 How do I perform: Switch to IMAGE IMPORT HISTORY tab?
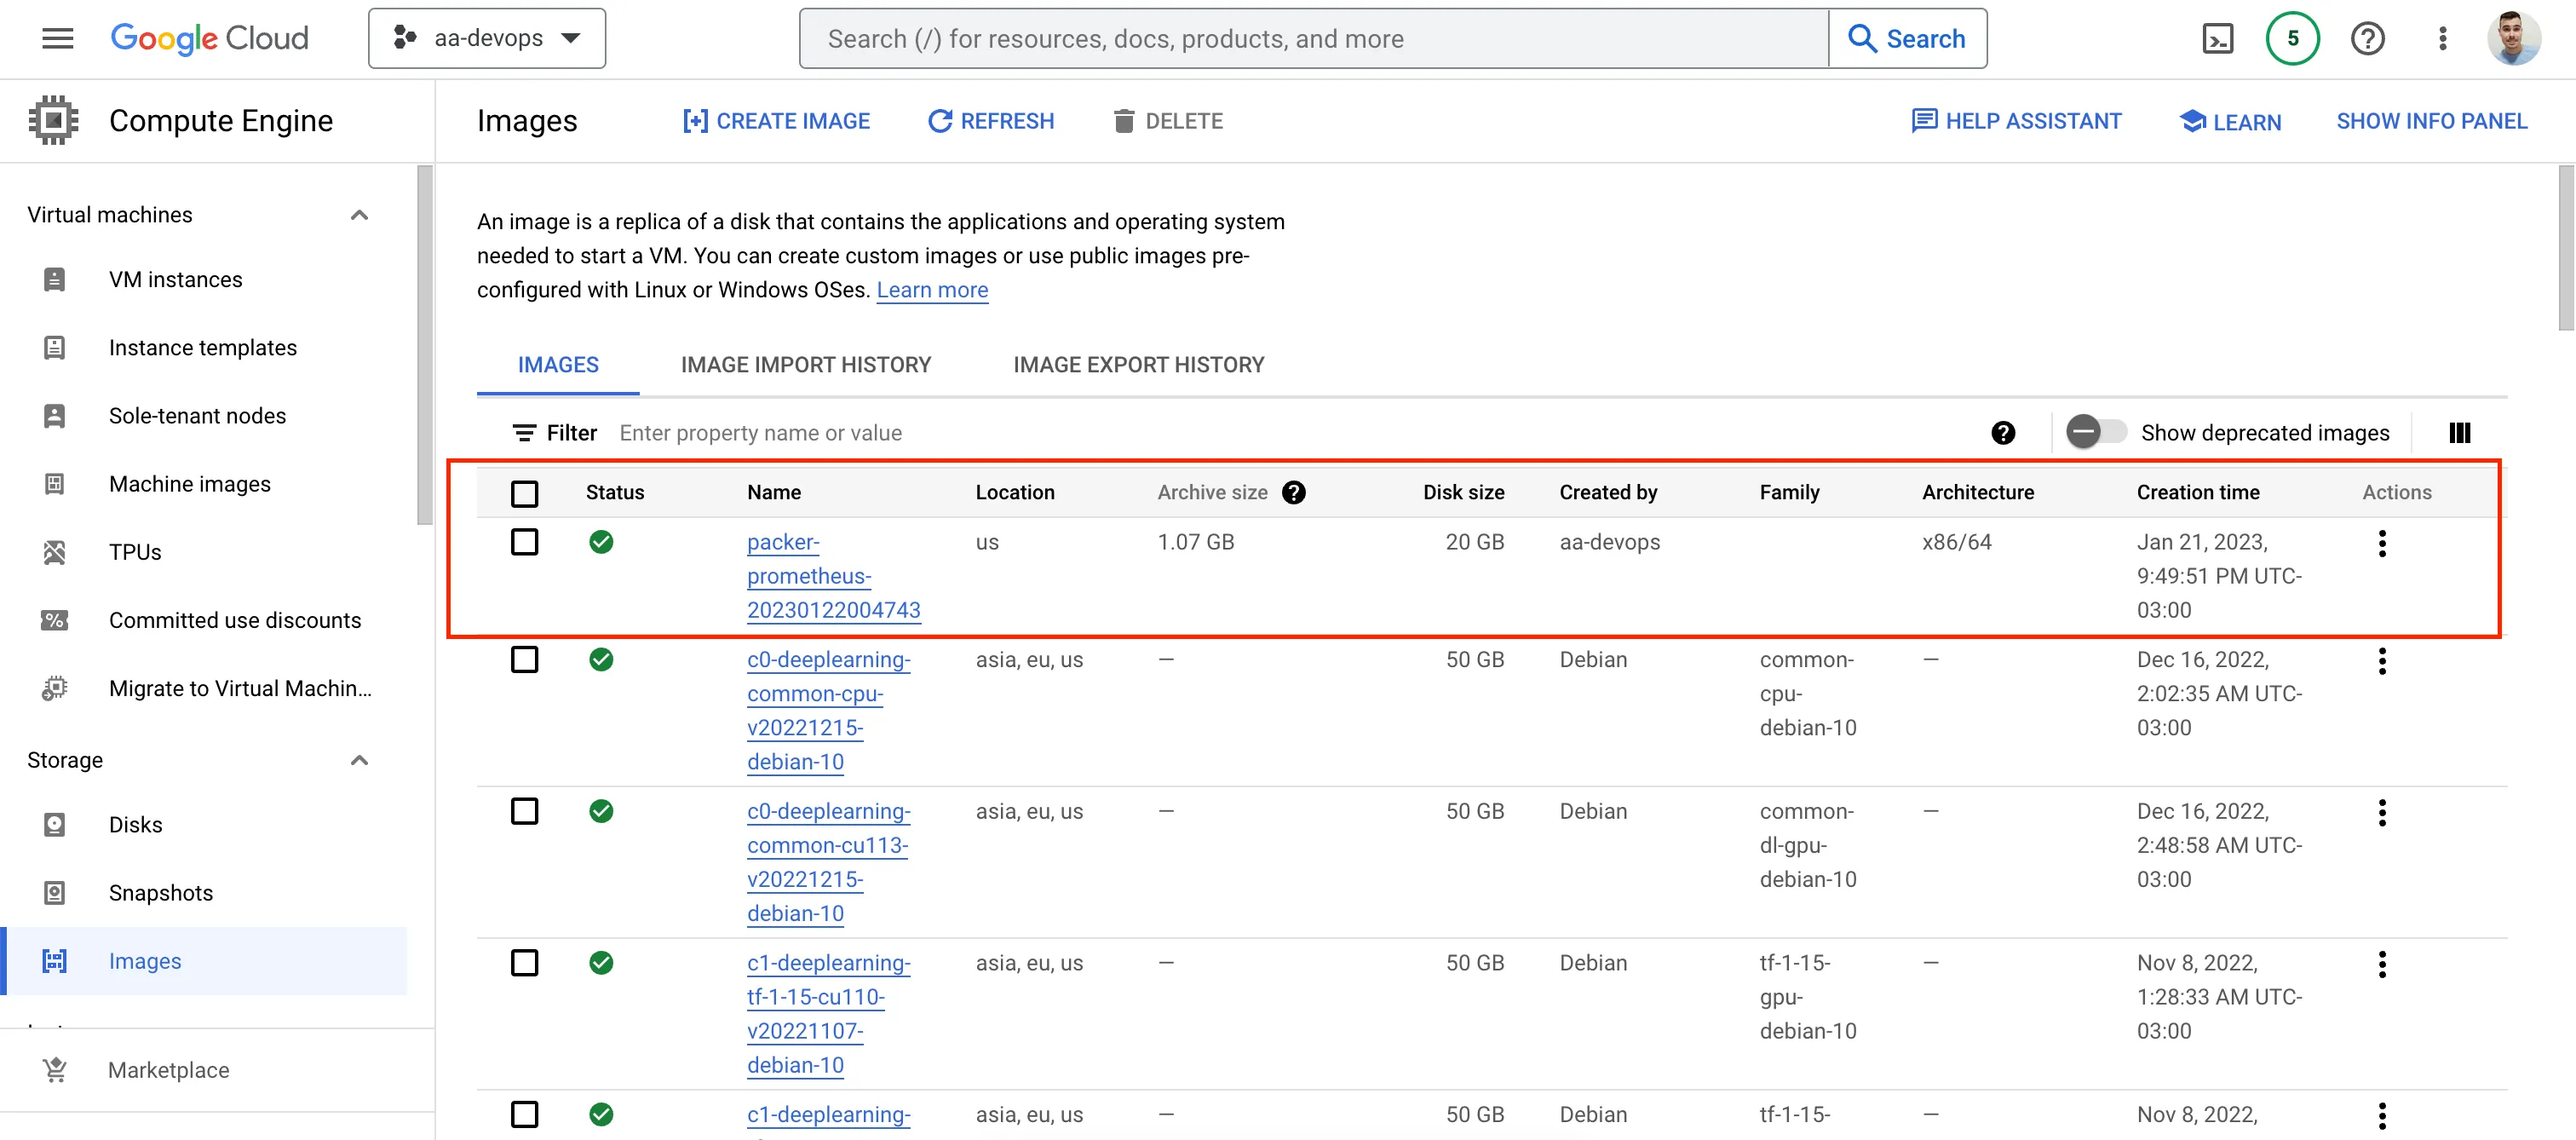pyautogui.click(x=805, y=365)
